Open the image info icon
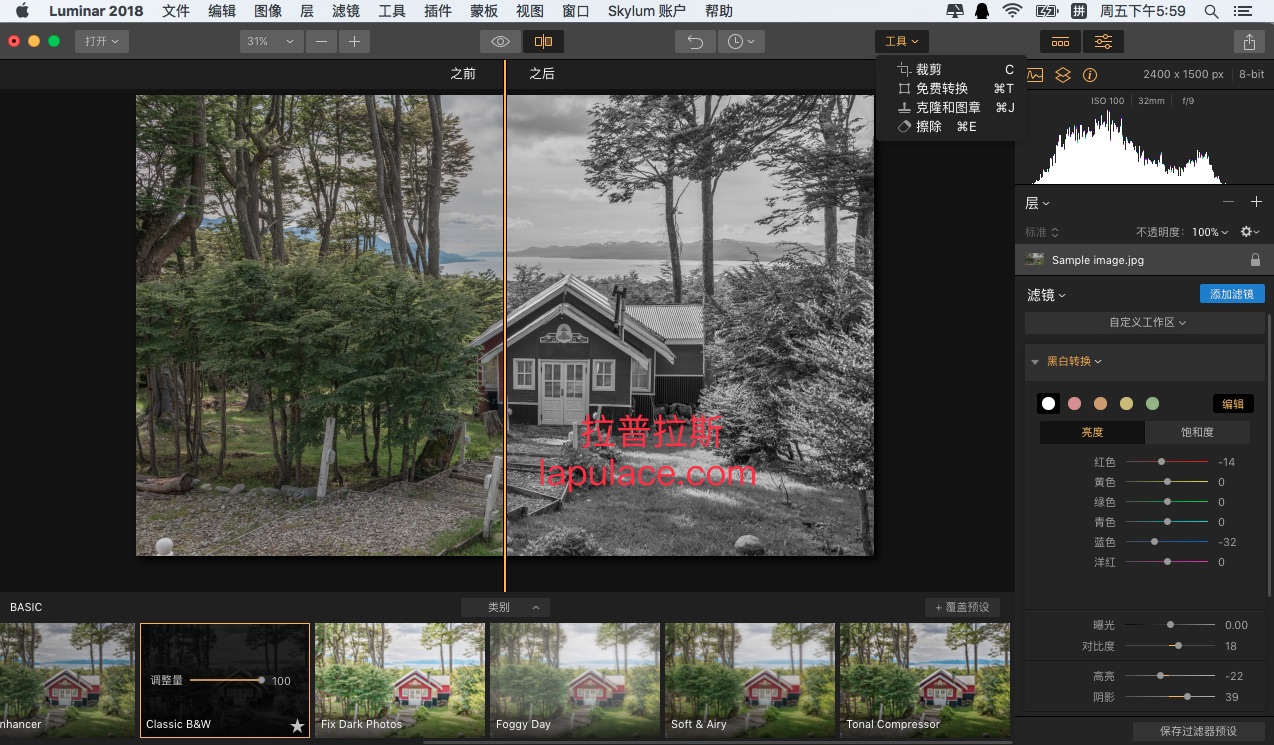Viewport: 1274px width, 745px height. (x=1090, y=75)
